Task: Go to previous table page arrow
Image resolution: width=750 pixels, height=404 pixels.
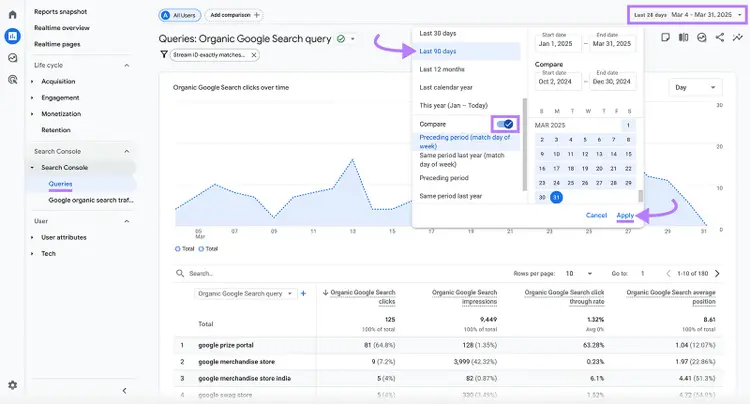Action: pyautogui.click(x=668, y=273)
